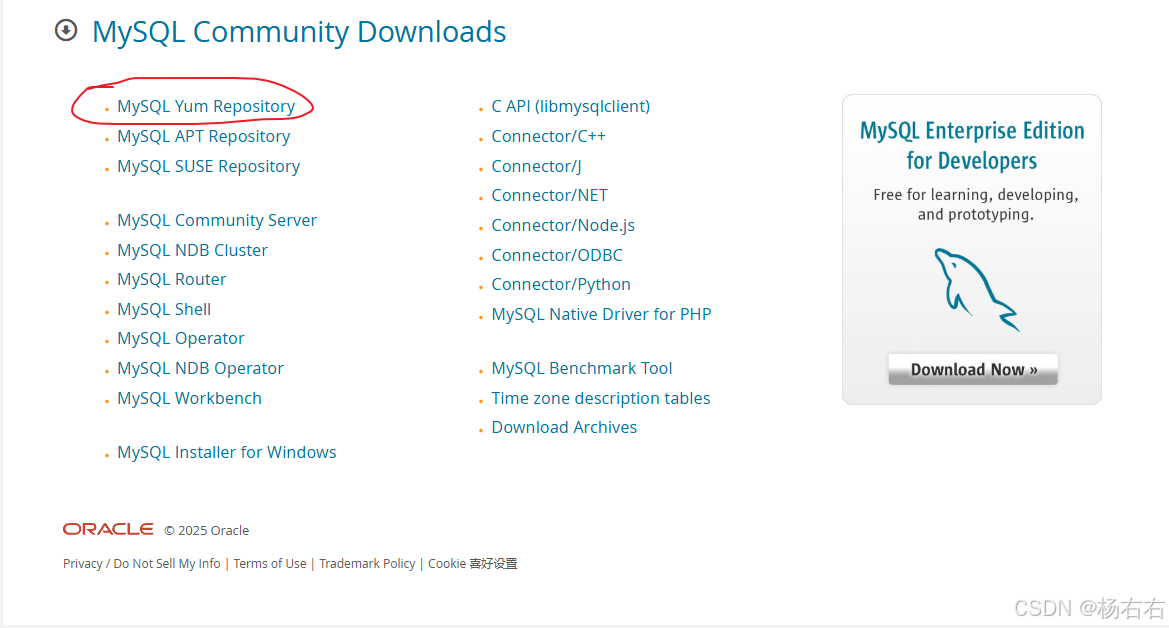Select MySQL NDB Cluster
1169x628 pixels.
click(x=192, y=250)
